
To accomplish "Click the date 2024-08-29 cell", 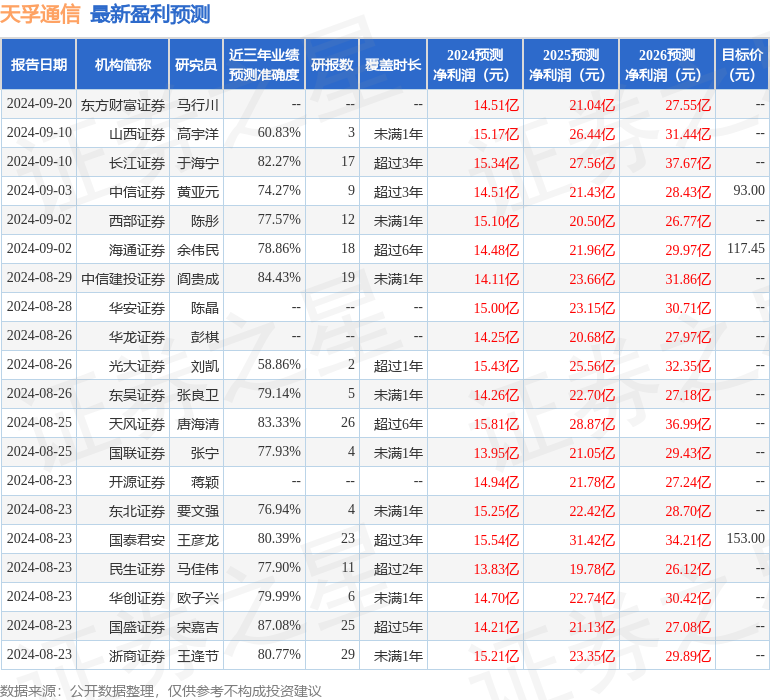I will (x=39, y=278).
